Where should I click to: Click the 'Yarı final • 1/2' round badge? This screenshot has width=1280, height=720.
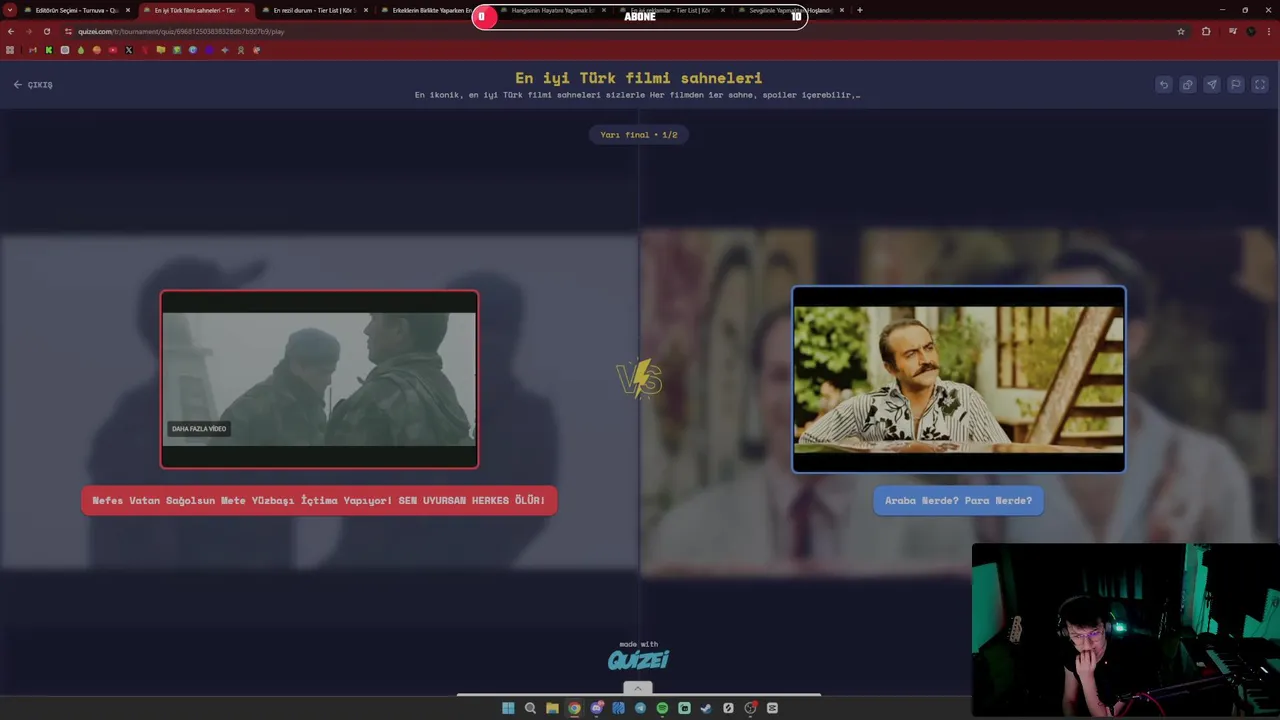tap(638, 135)
